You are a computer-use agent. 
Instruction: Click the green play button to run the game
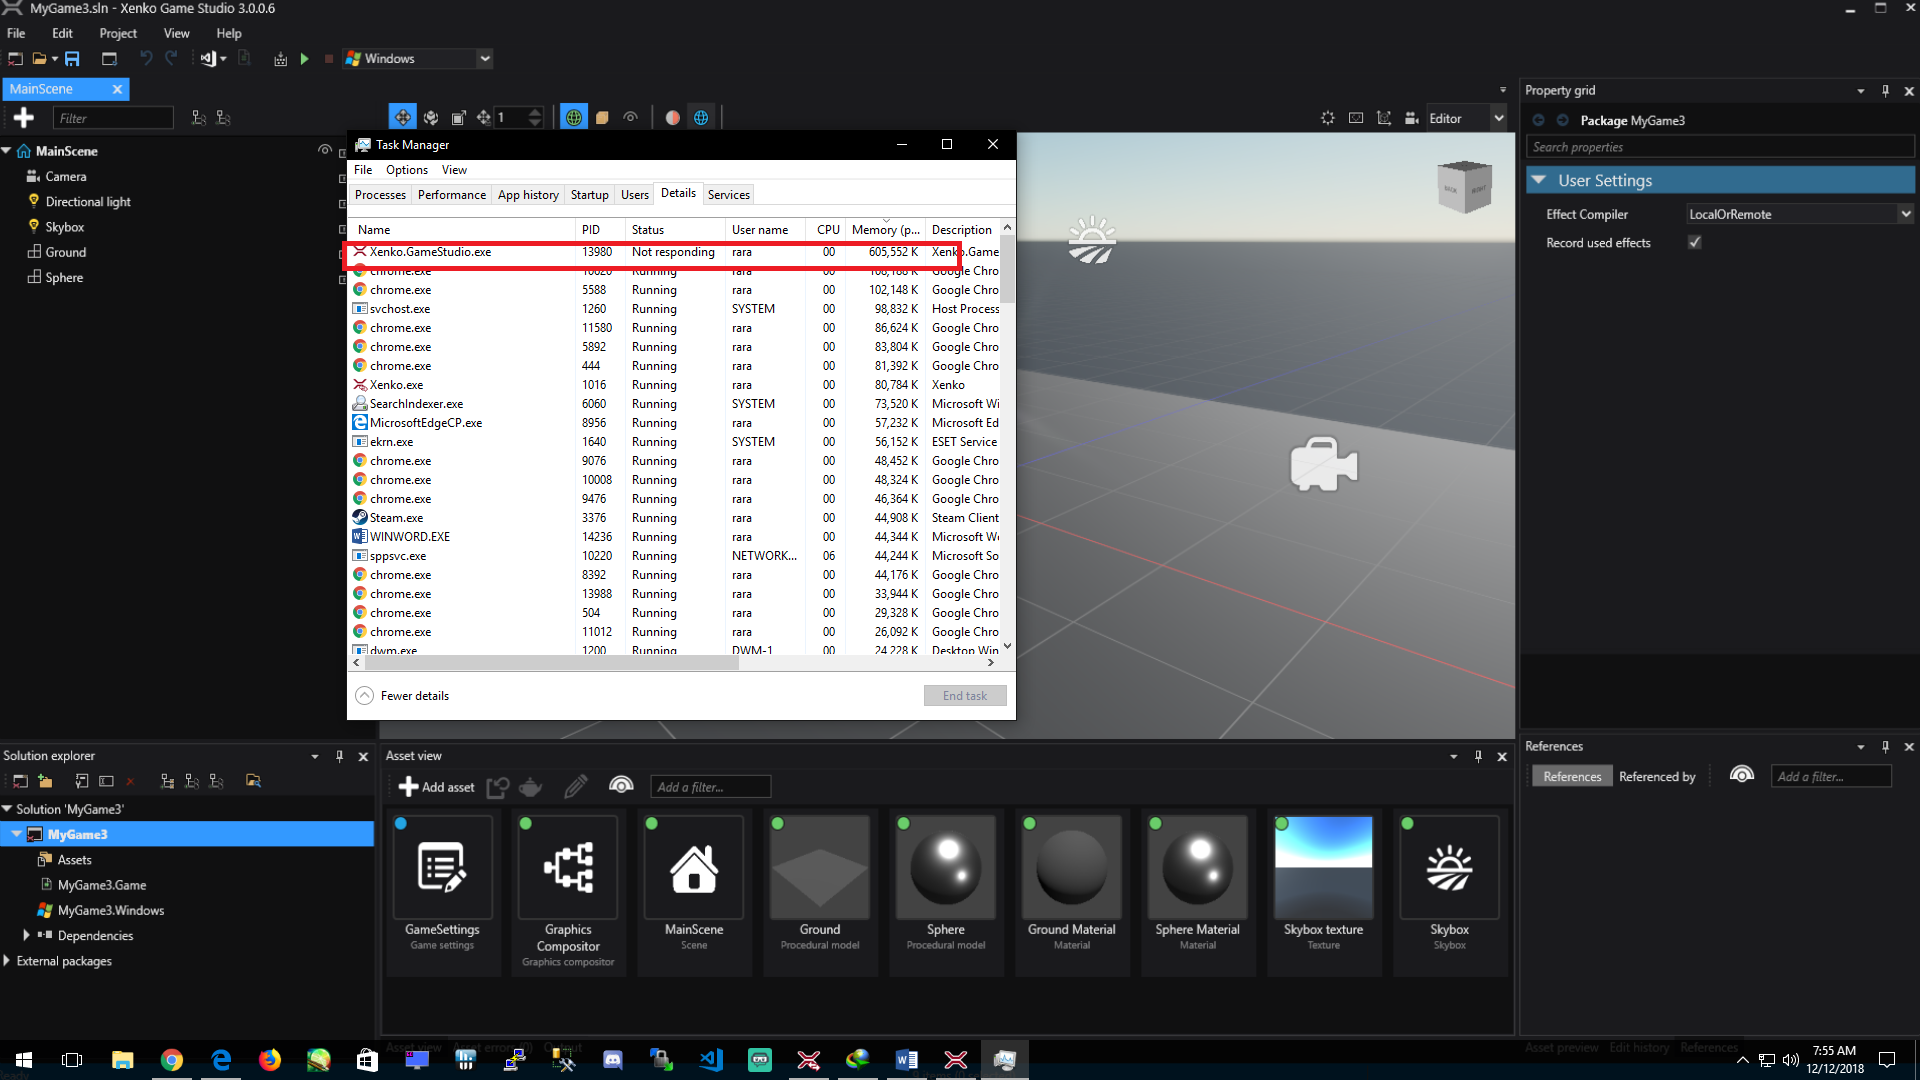[x=305, y=58]
